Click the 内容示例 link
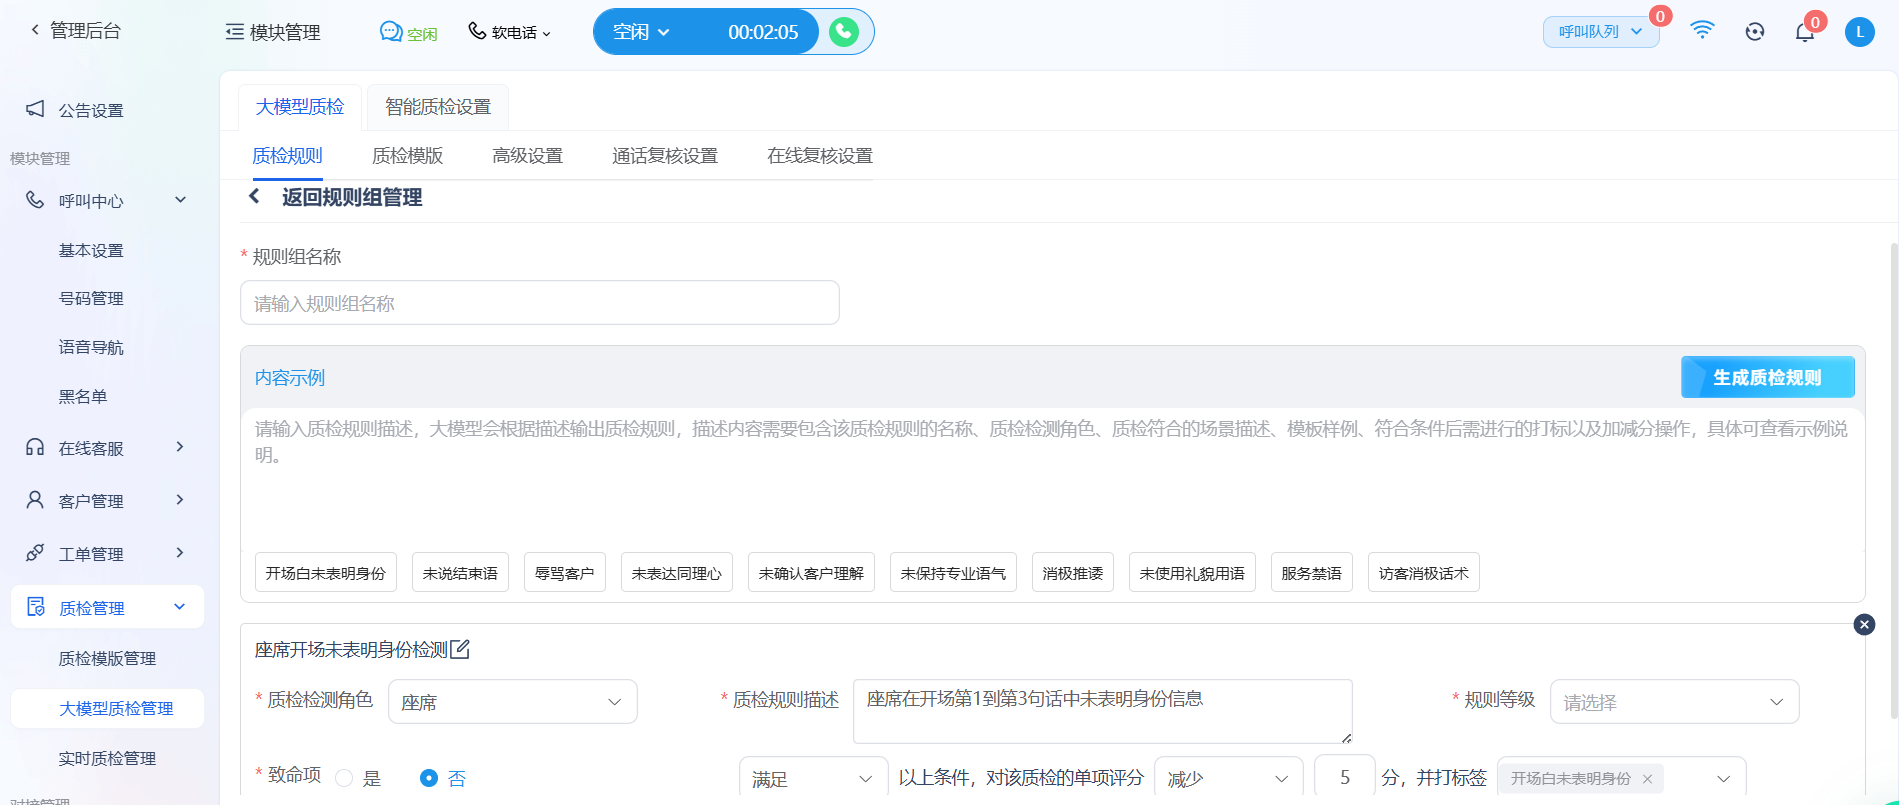1899x805 pixels. tap(290, 378)
